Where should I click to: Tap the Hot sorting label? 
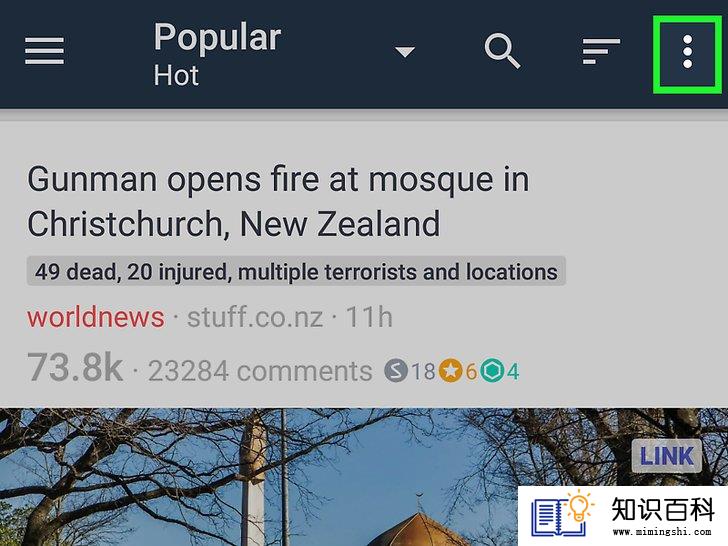click(176, 75)
